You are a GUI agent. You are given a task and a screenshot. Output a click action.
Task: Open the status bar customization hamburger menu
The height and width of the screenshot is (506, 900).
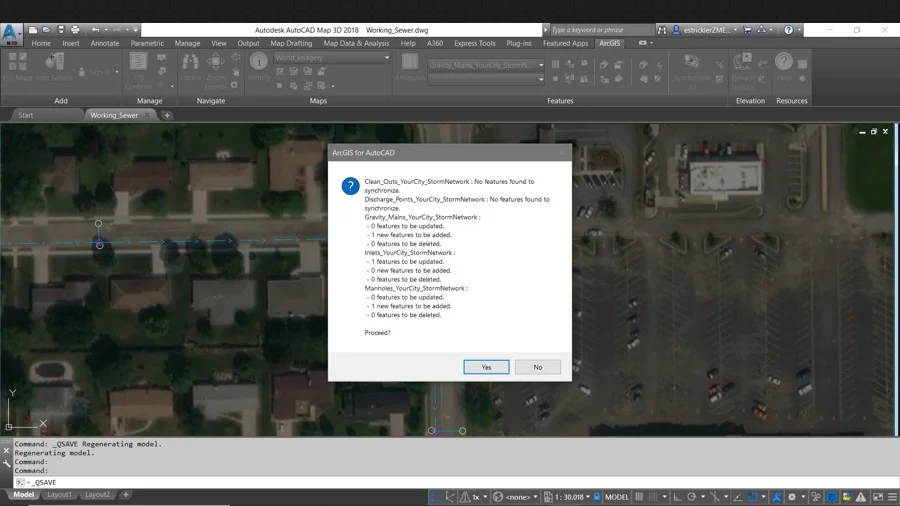(x=892, y=497)
